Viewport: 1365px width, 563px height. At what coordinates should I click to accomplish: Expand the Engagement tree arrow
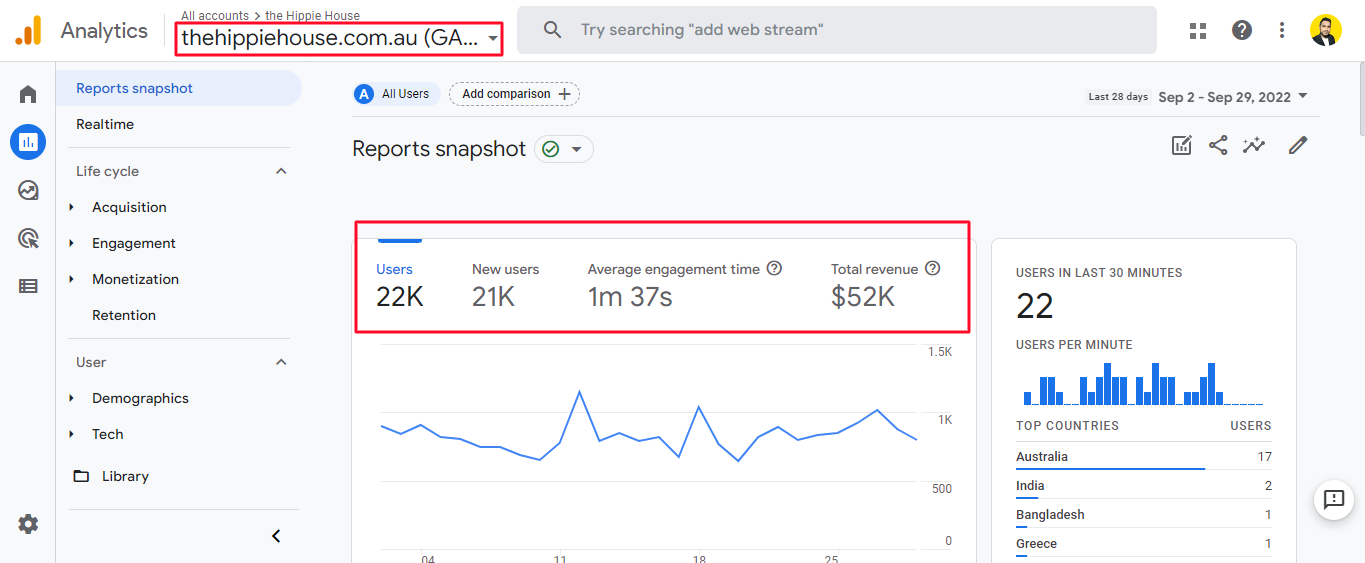(72, 243)
